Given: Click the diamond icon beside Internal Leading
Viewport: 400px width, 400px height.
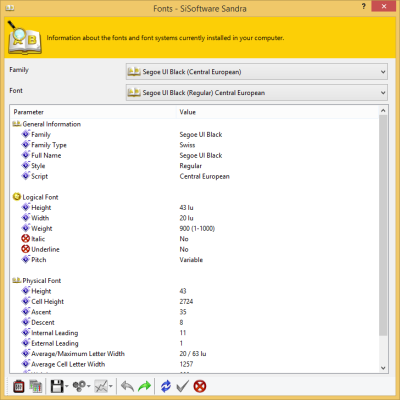Looking at the screenshot, I should (x=26, y=332).
